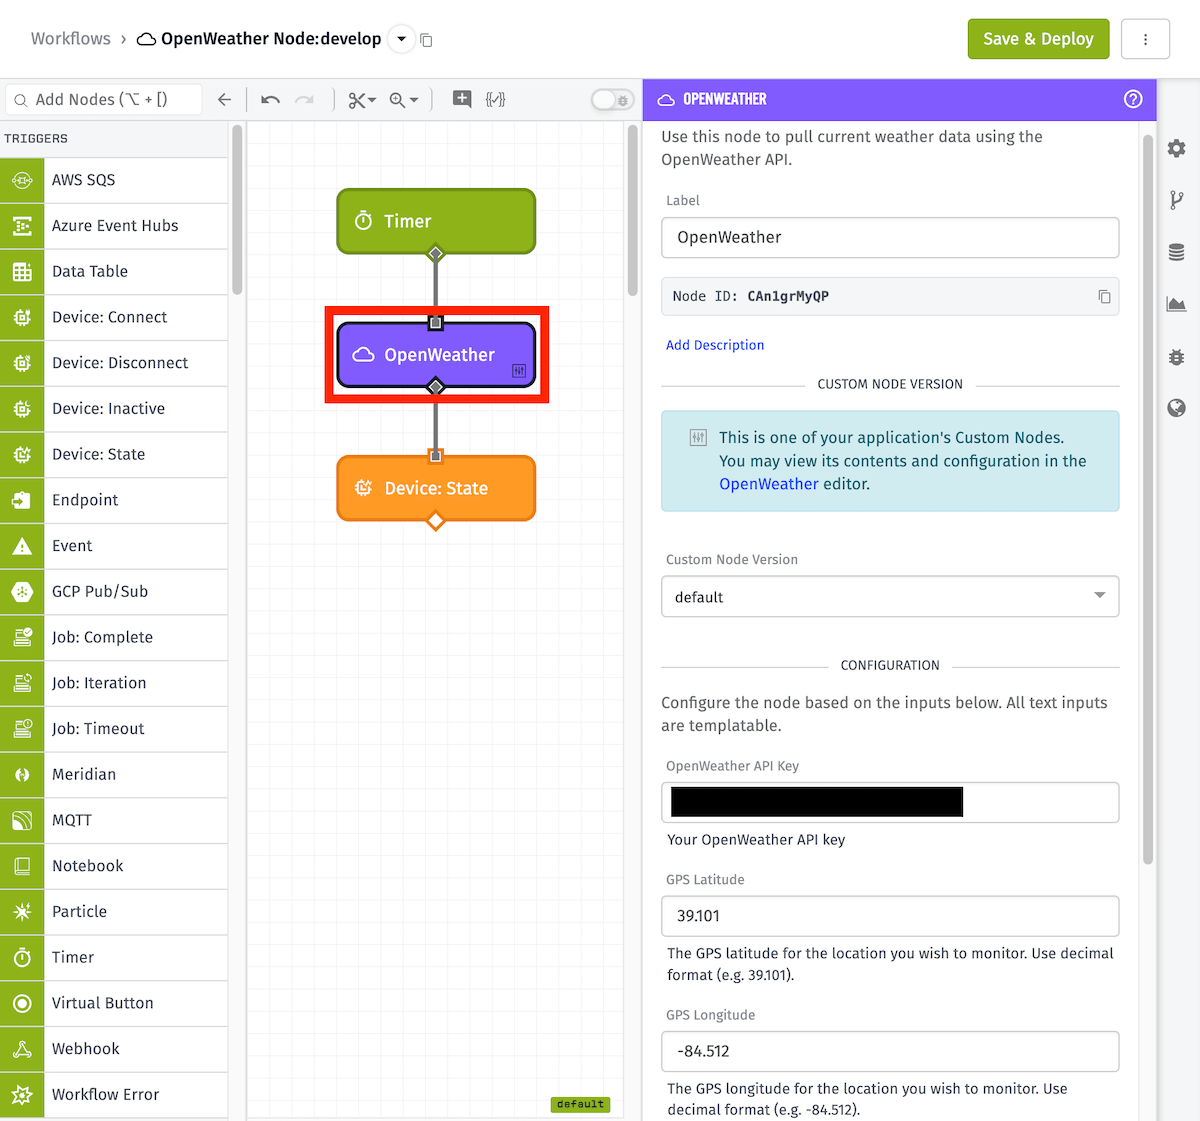Click the GPS Longitude input field
The height and width of the screenshot is (1121, 1200).
(x=890, y=1051)
